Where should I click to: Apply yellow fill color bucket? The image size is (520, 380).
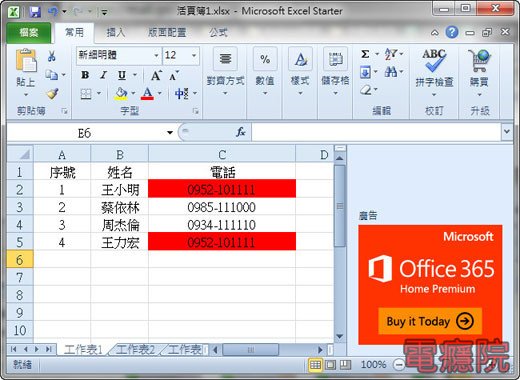(x=121, y=94)
